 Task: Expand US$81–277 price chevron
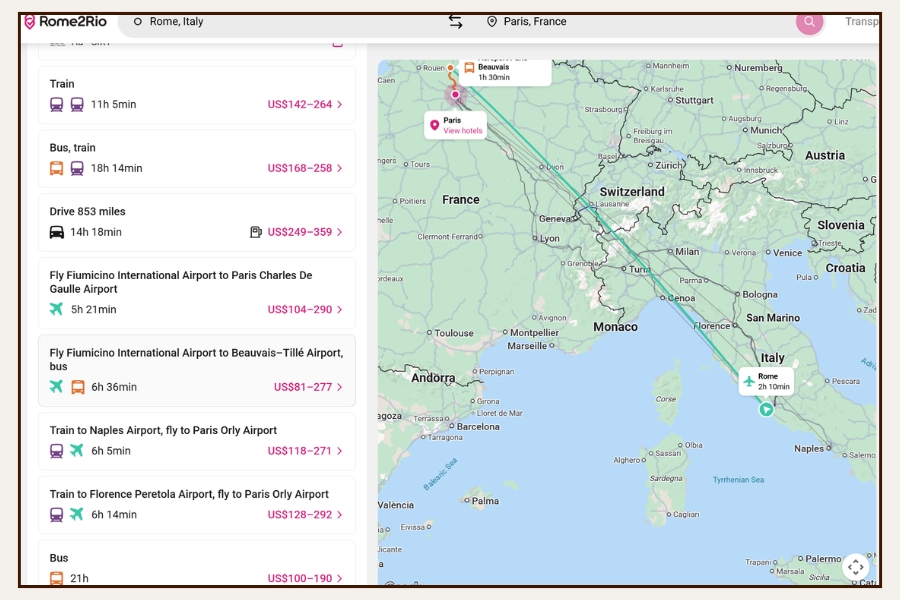(340, 387)
